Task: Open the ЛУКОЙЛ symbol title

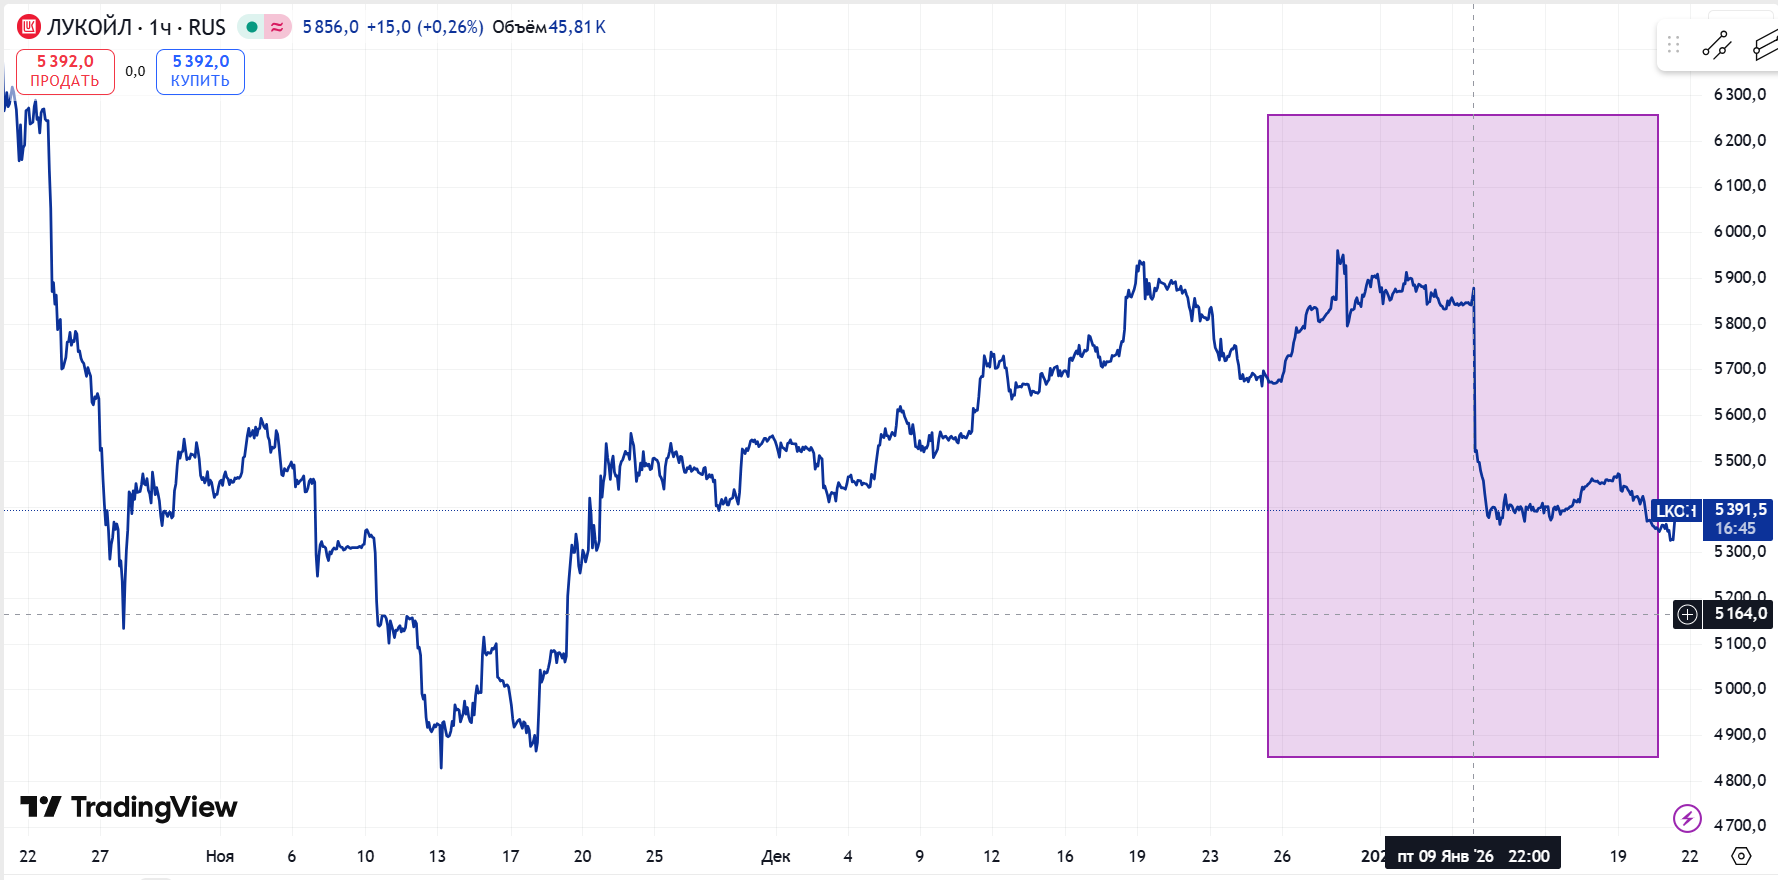Action: [x=90, y=27]
